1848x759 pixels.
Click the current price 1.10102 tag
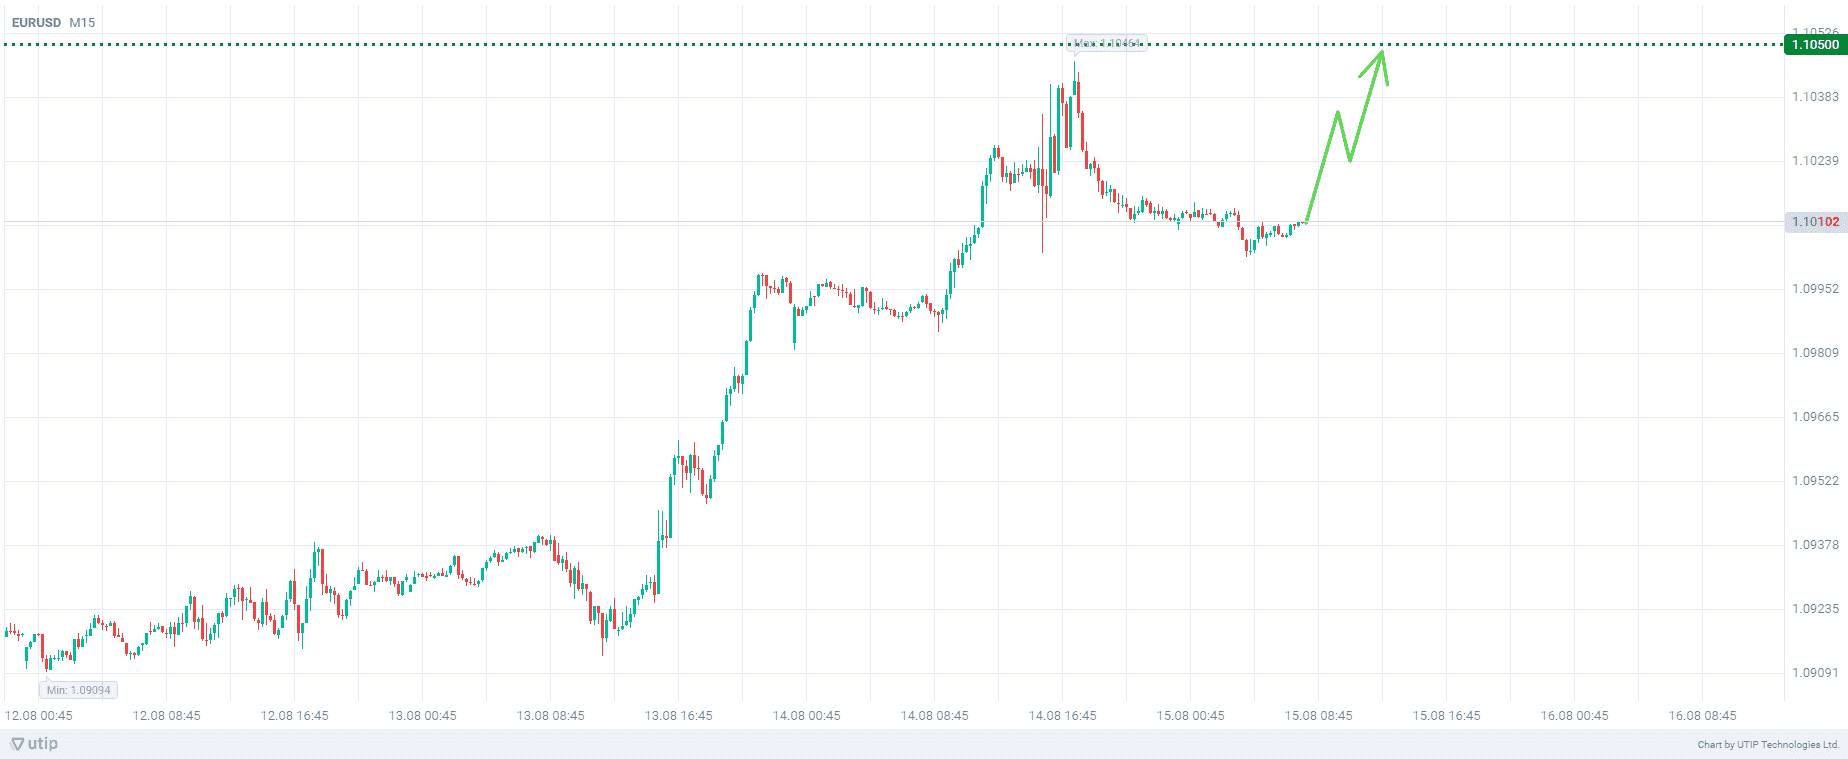click(1814, 222)
